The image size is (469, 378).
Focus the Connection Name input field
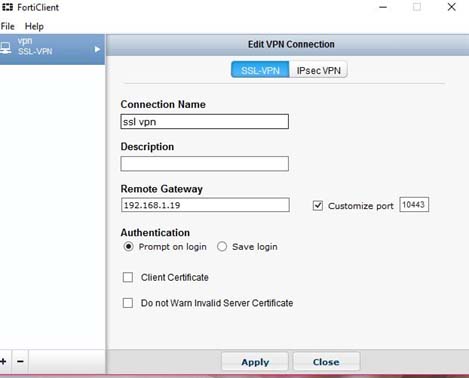pyautogui.click(x=205, y=122)
